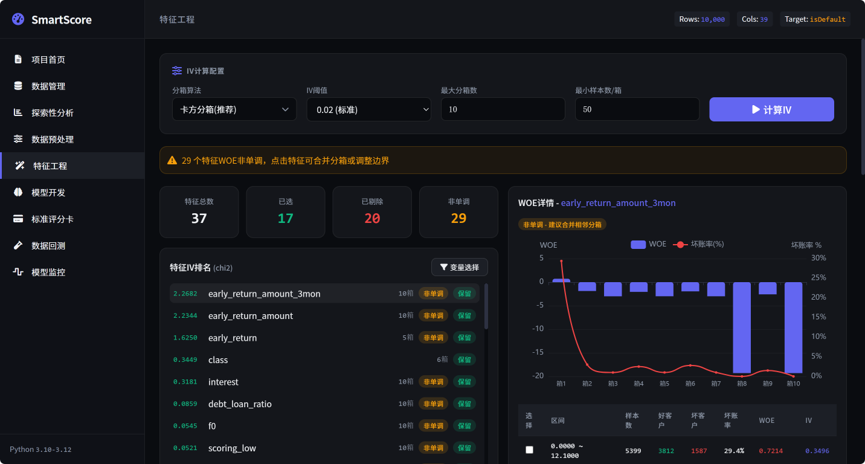Click the 非单调 badge on early_return row
The height and width of the screenshot is (464, 865).
(x=433, y=338)
